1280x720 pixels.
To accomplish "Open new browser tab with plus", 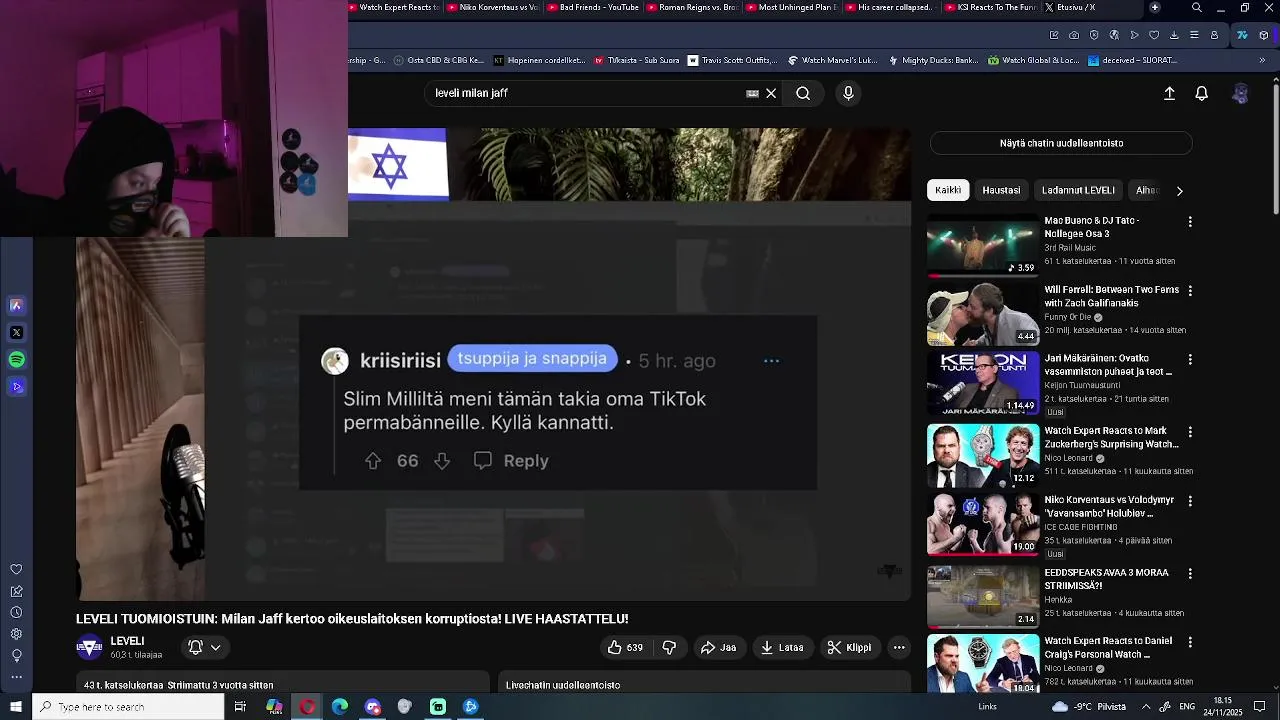I will coord(1155,7).
